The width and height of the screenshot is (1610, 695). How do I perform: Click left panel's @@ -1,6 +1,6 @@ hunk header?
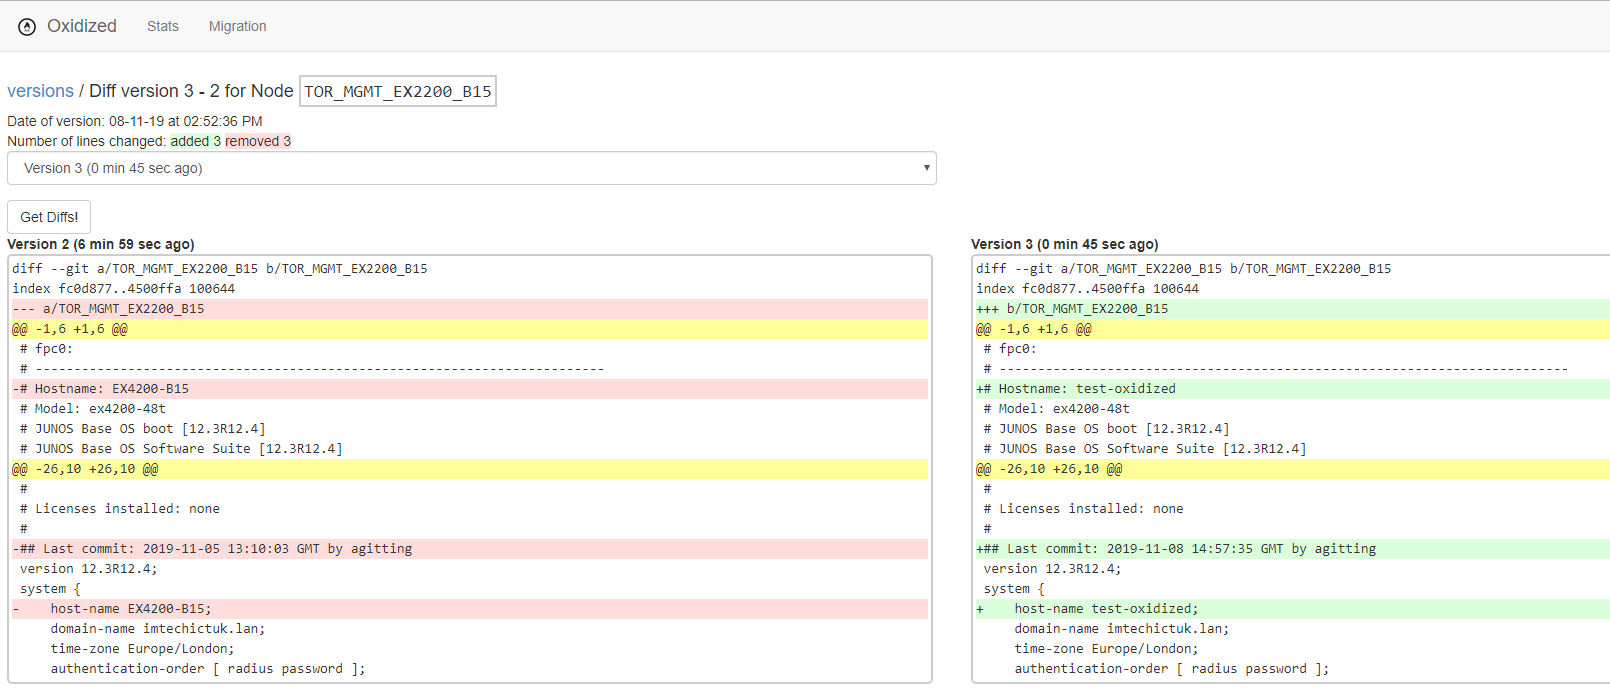coord(70,329)
